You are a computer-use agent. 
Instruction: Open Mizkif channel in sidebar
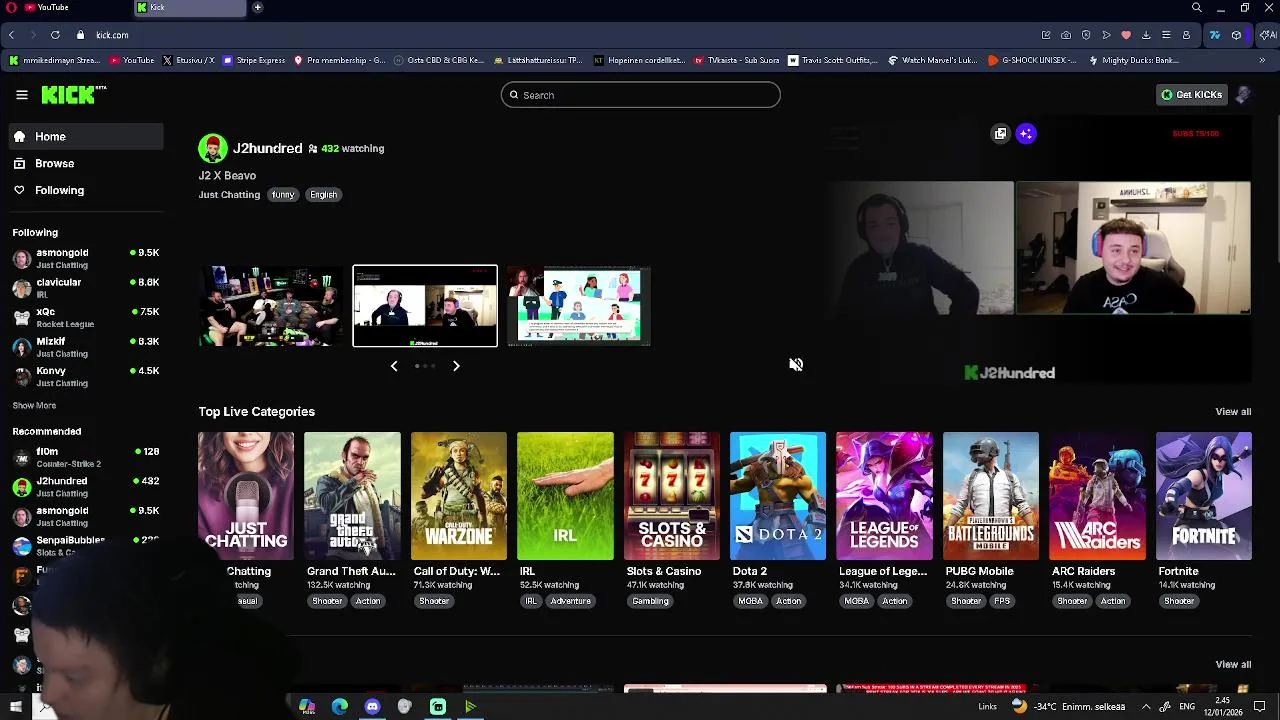tap(85, 347)
